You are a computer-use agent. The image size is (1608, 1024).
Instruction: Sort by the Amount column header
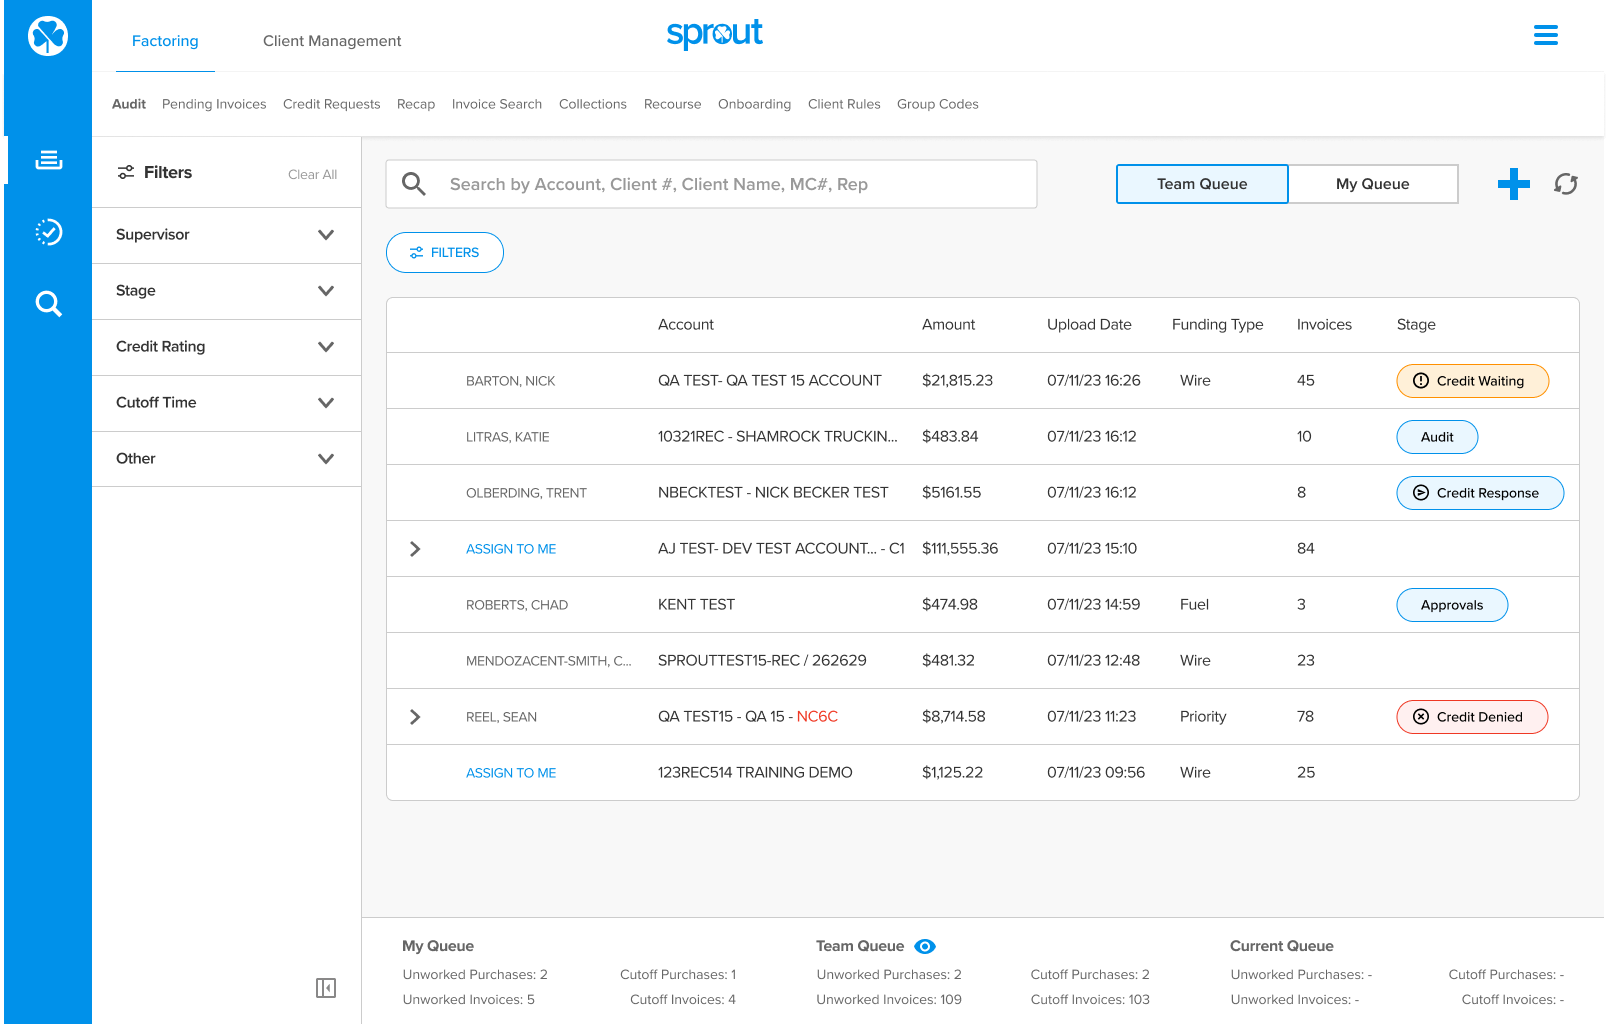click(x=948, y=325)
